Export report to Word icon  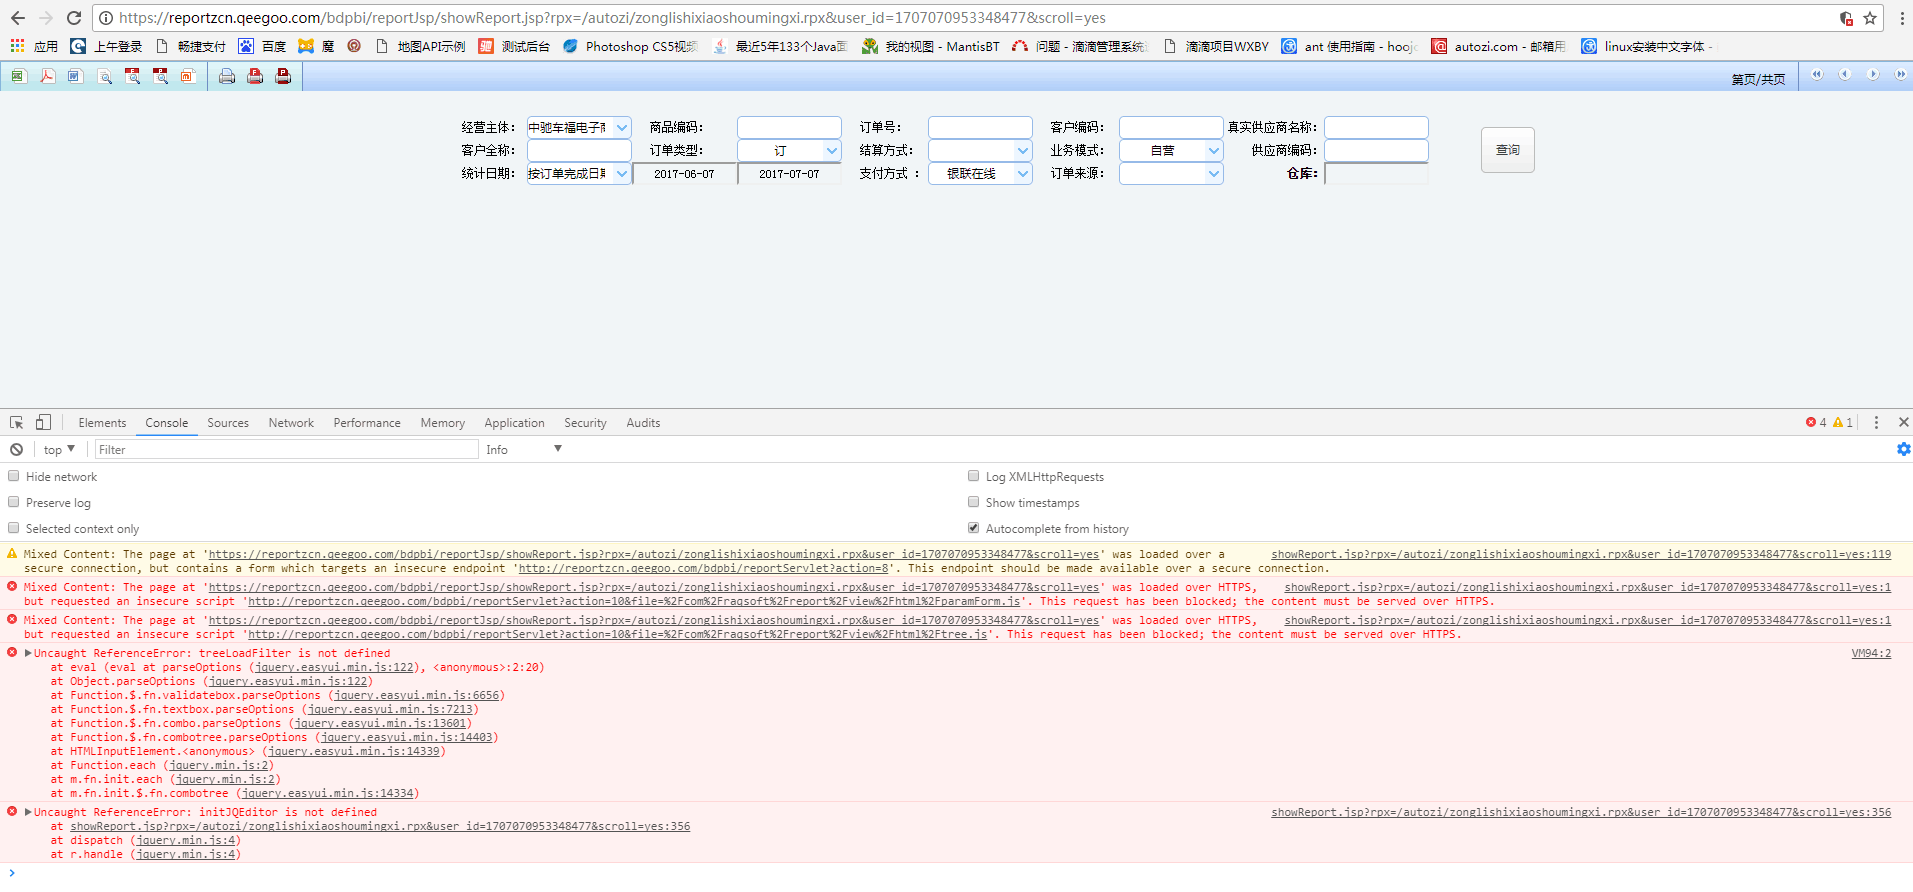pos(75,76)
